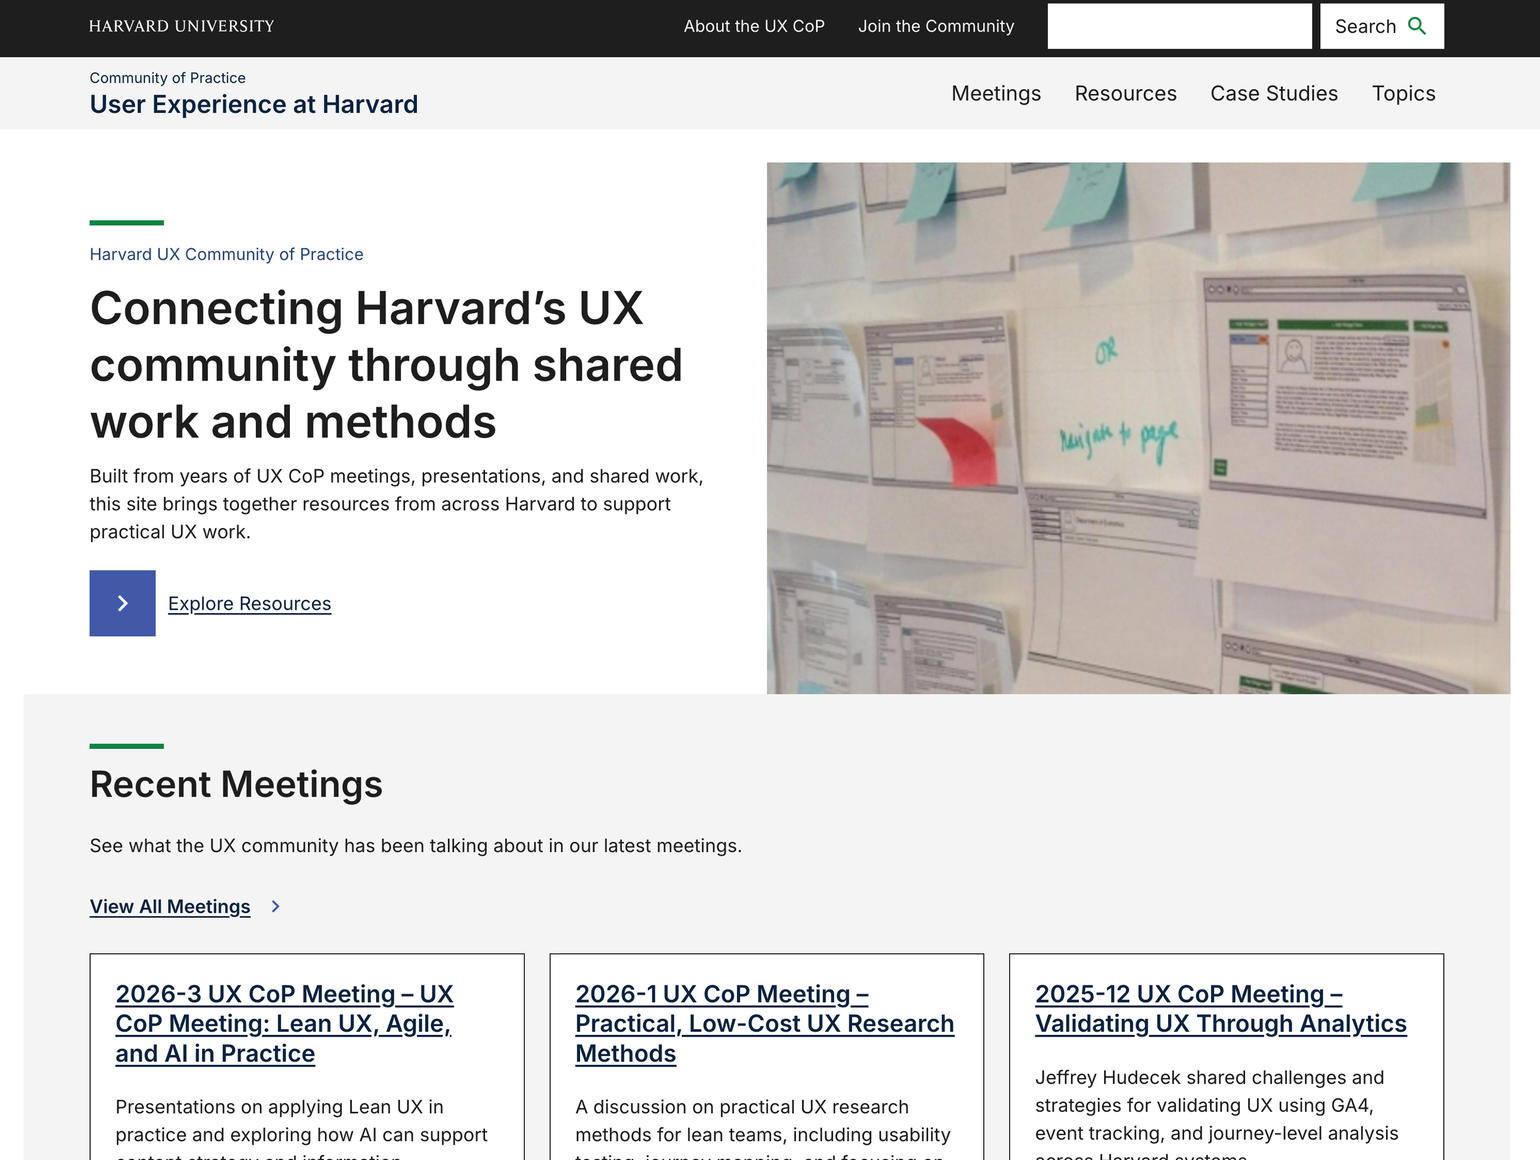Screen dimensions: 1540x1160
Task: Click the 'A discussion on practical UX research' description
Action: click(763, 1128)
